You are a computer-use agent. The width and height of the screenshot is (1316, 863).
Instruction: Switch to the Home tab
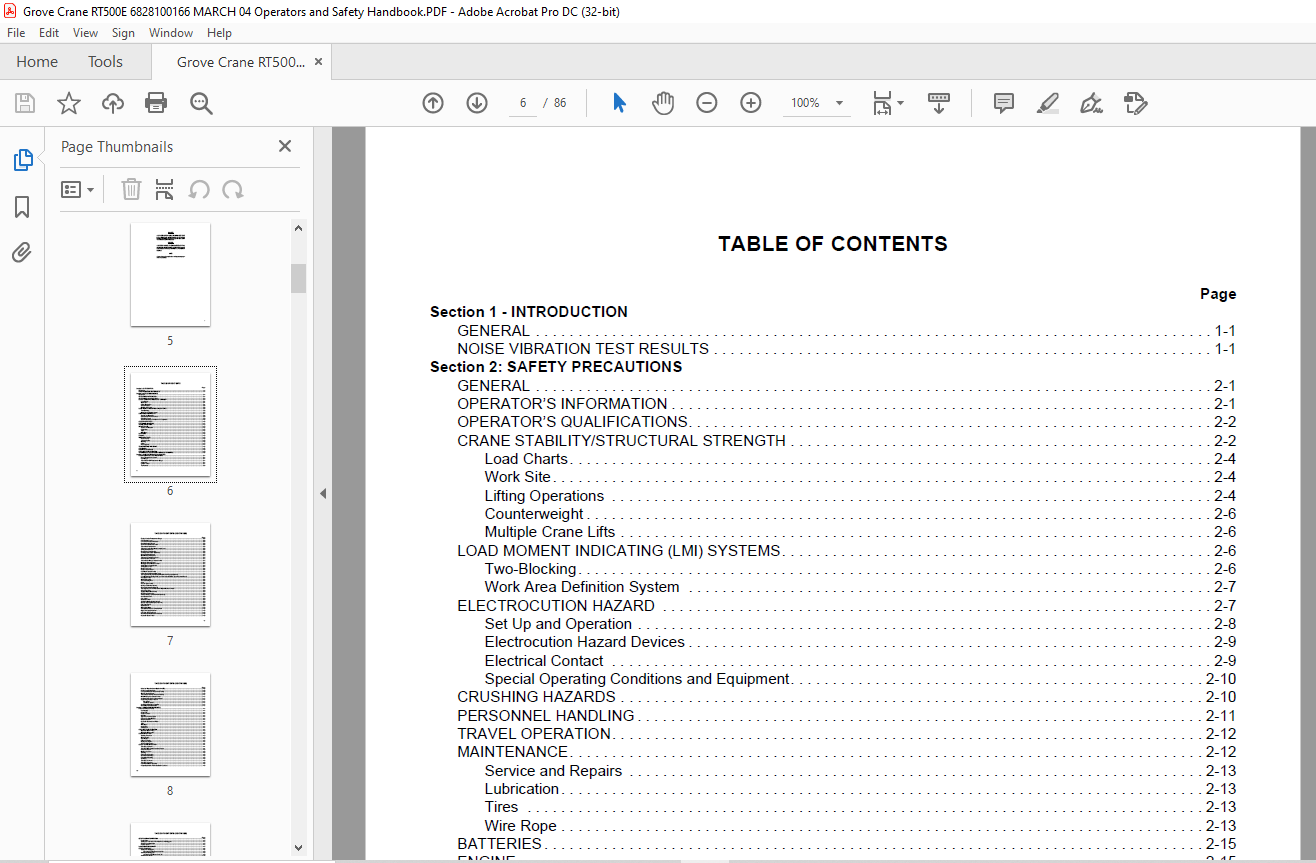pos(37,62)
